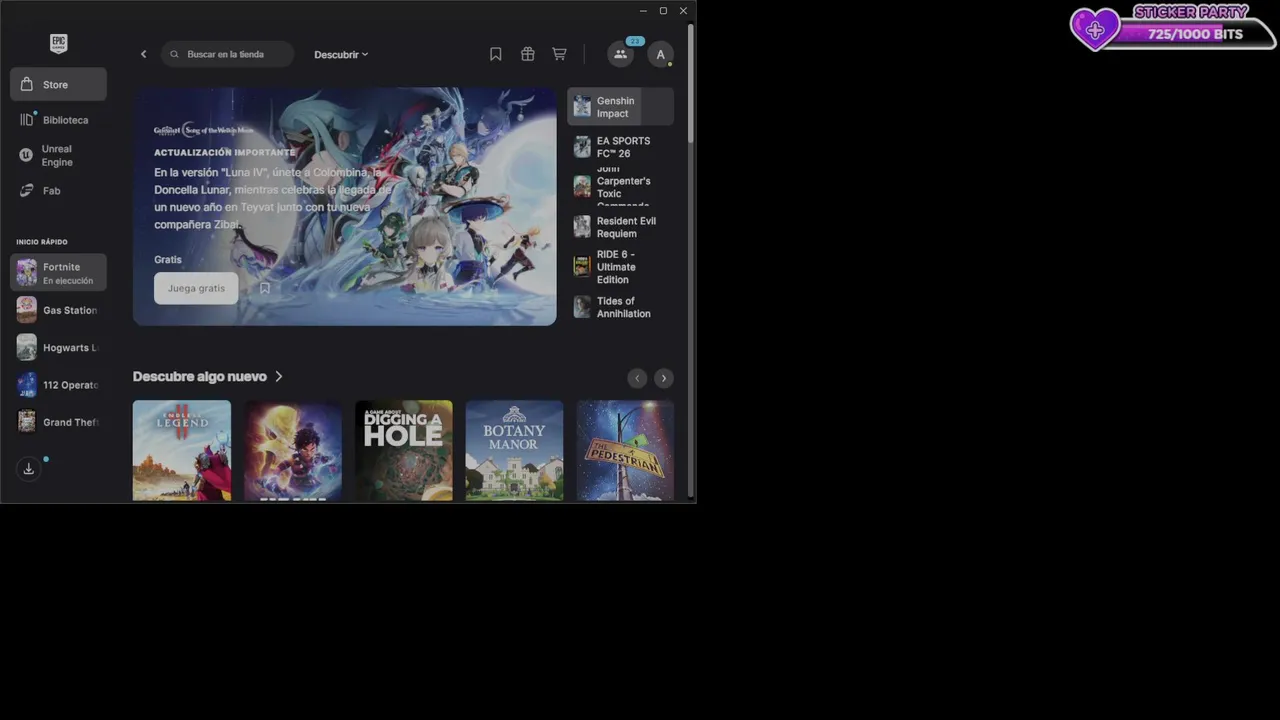Click the Unreal Engine logo icon
1280x720 pixels.
click(x=26, y=155)
